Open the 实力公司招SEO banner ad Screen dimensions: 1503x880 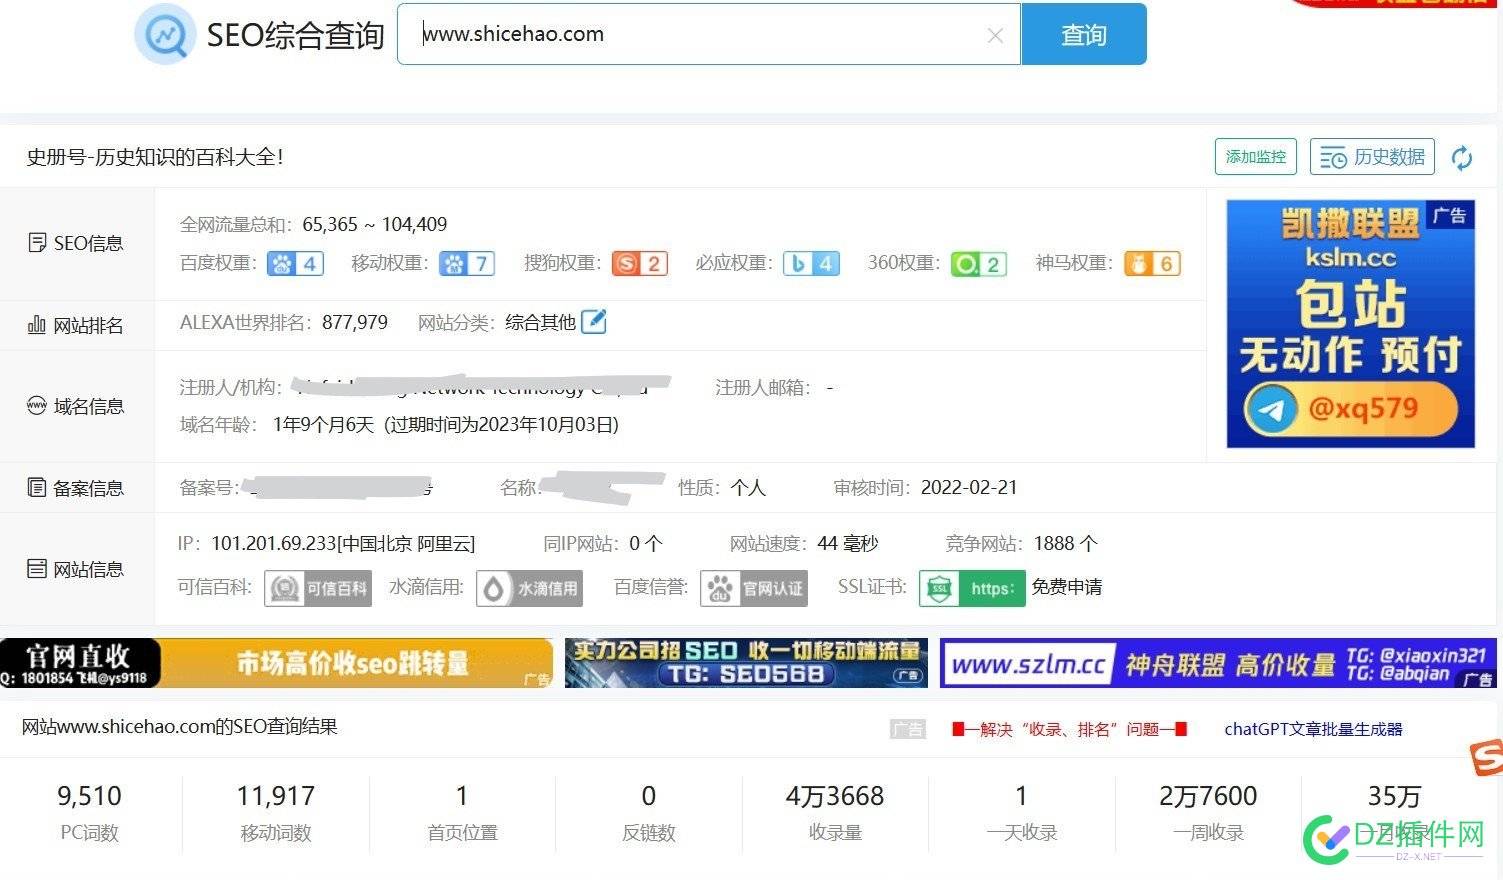(746, 663)
